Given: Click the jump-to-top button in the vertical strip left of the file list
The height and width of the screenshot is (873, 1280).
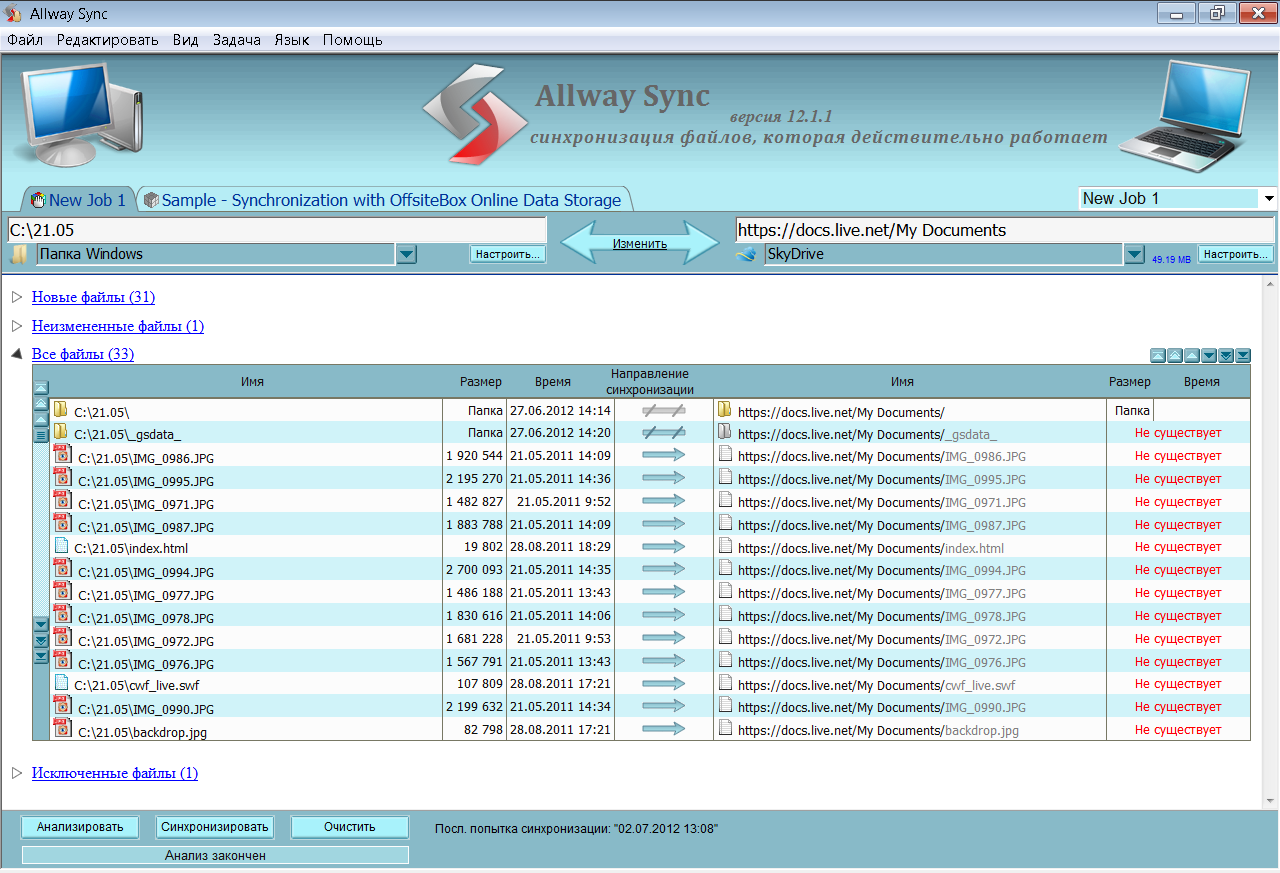Looking at the screenshot, I should (x=41, y=388).
